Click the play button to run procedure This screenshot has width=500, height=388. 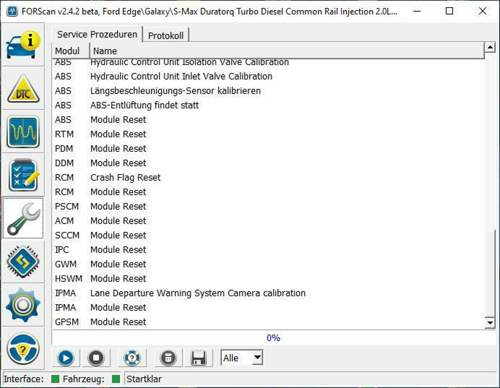[x=66, y=358]
